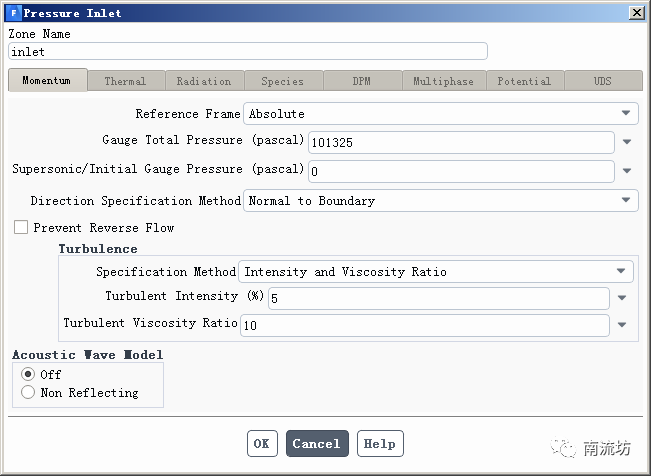Switch to the Thermal tab
Image resolution: width=651 pixels, height=476 pixels.
pyautogui.click(x=125, y=81)
